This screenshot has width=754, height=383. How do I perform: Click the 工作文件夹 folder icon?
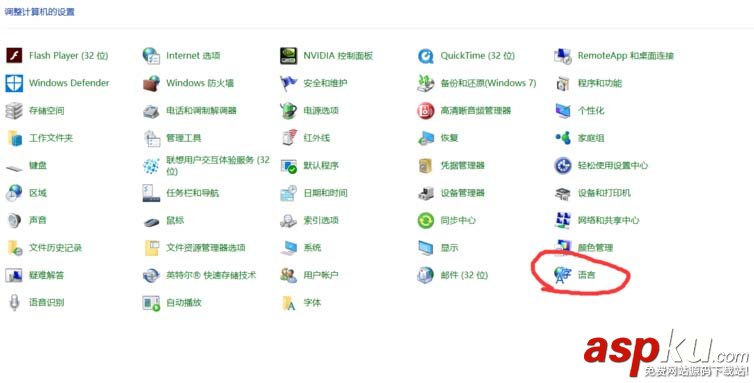(14, 138)
